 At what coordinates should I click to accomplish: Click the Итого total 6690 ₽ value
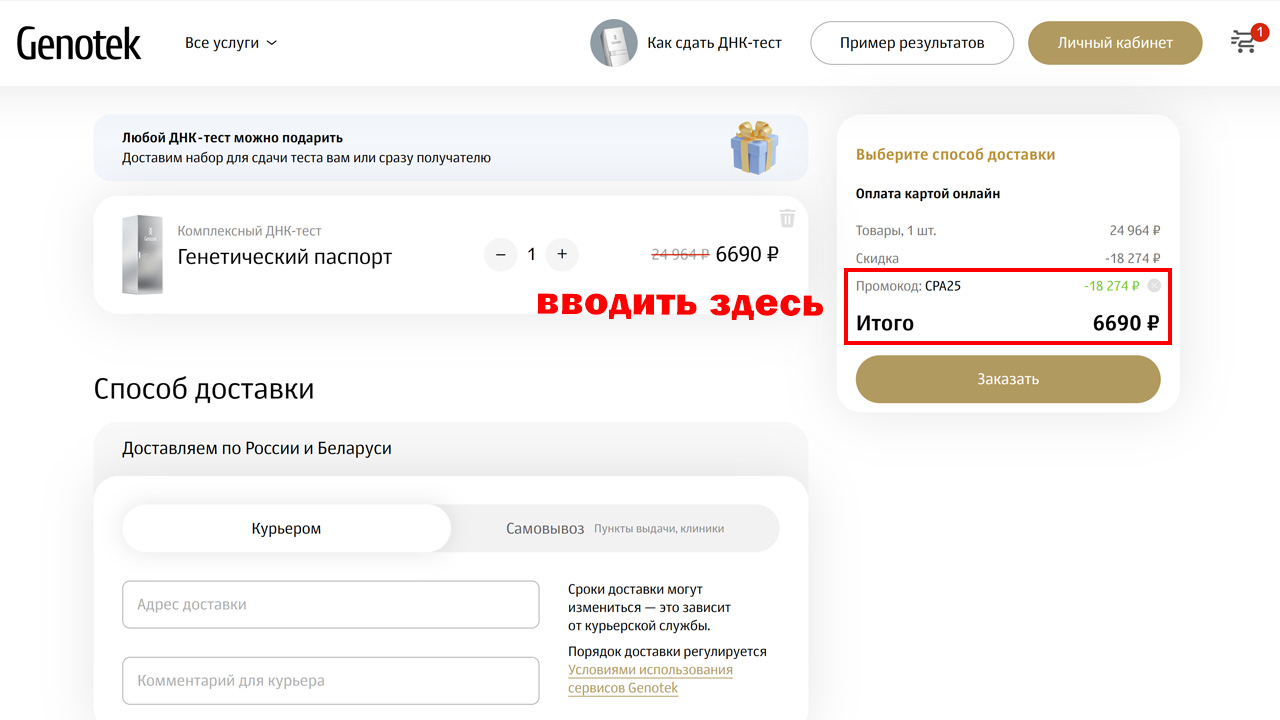[x=1126, y=323]
